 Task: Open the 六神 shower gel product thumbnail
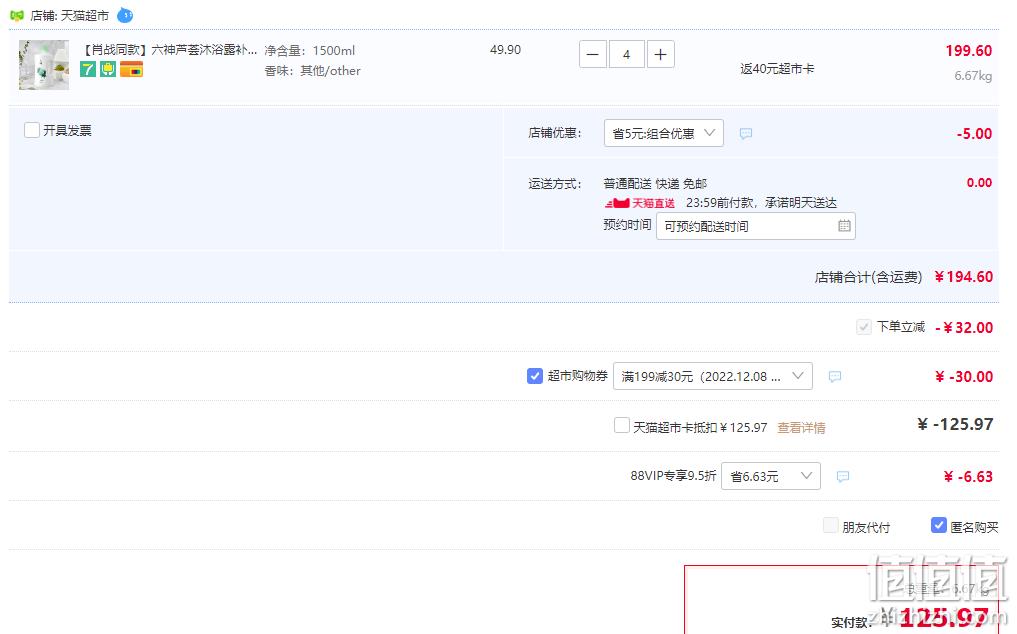point(43,65)
